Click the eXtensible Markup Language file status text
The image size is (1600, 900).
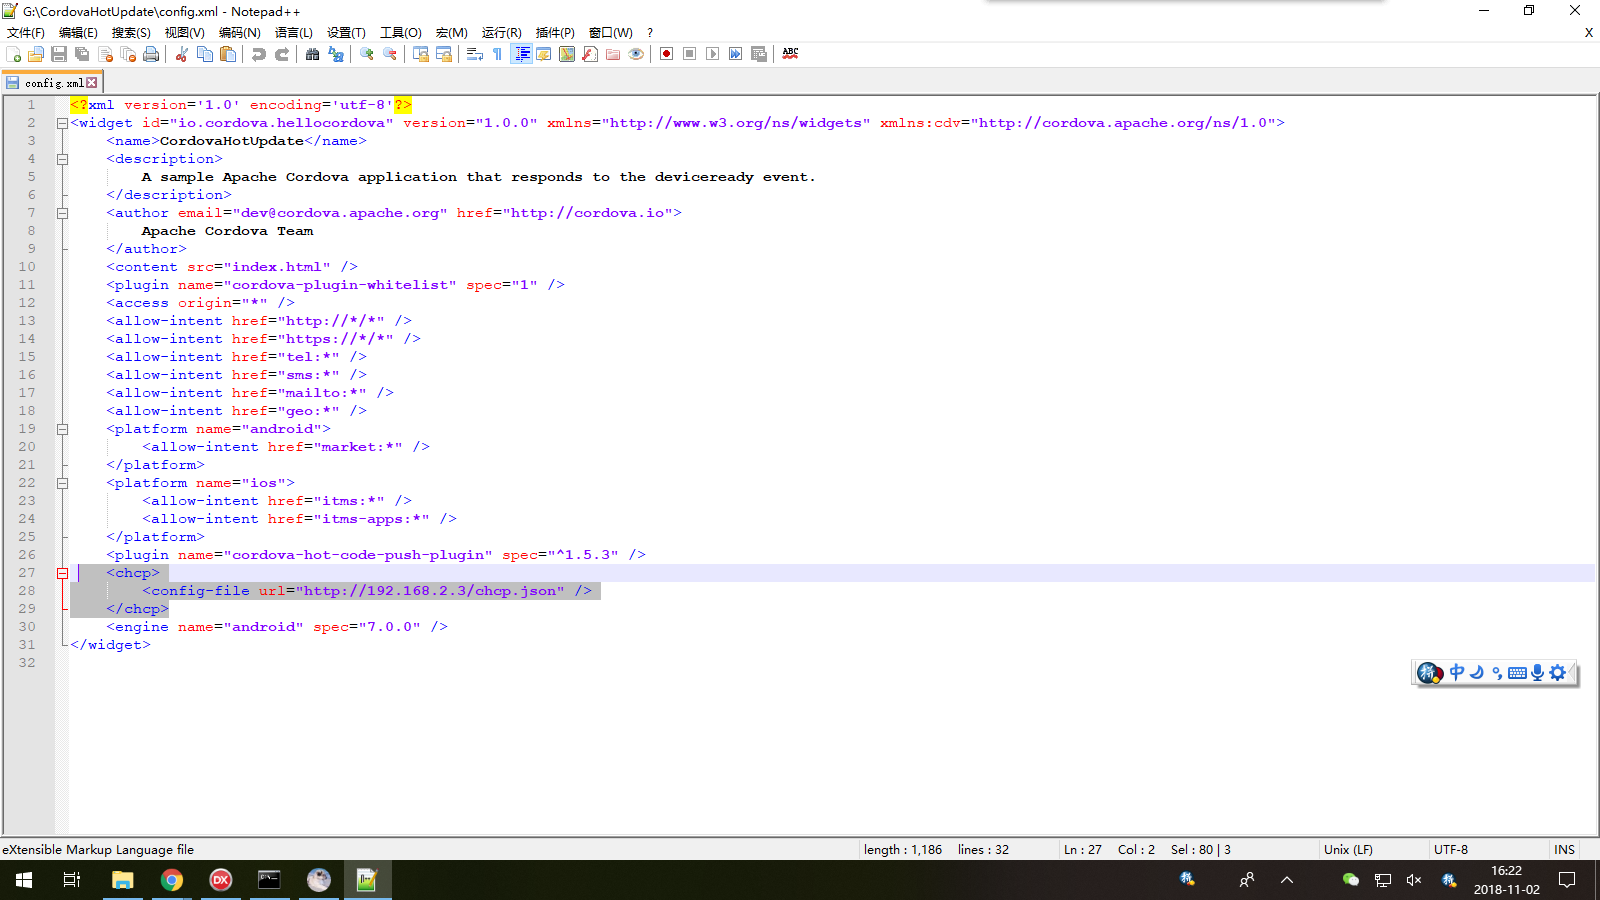(x=98, y=850)
